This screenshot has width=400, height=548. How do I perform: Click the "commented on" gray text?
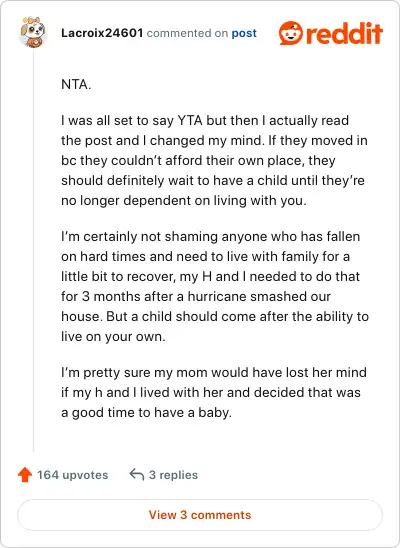pos(187,33)
